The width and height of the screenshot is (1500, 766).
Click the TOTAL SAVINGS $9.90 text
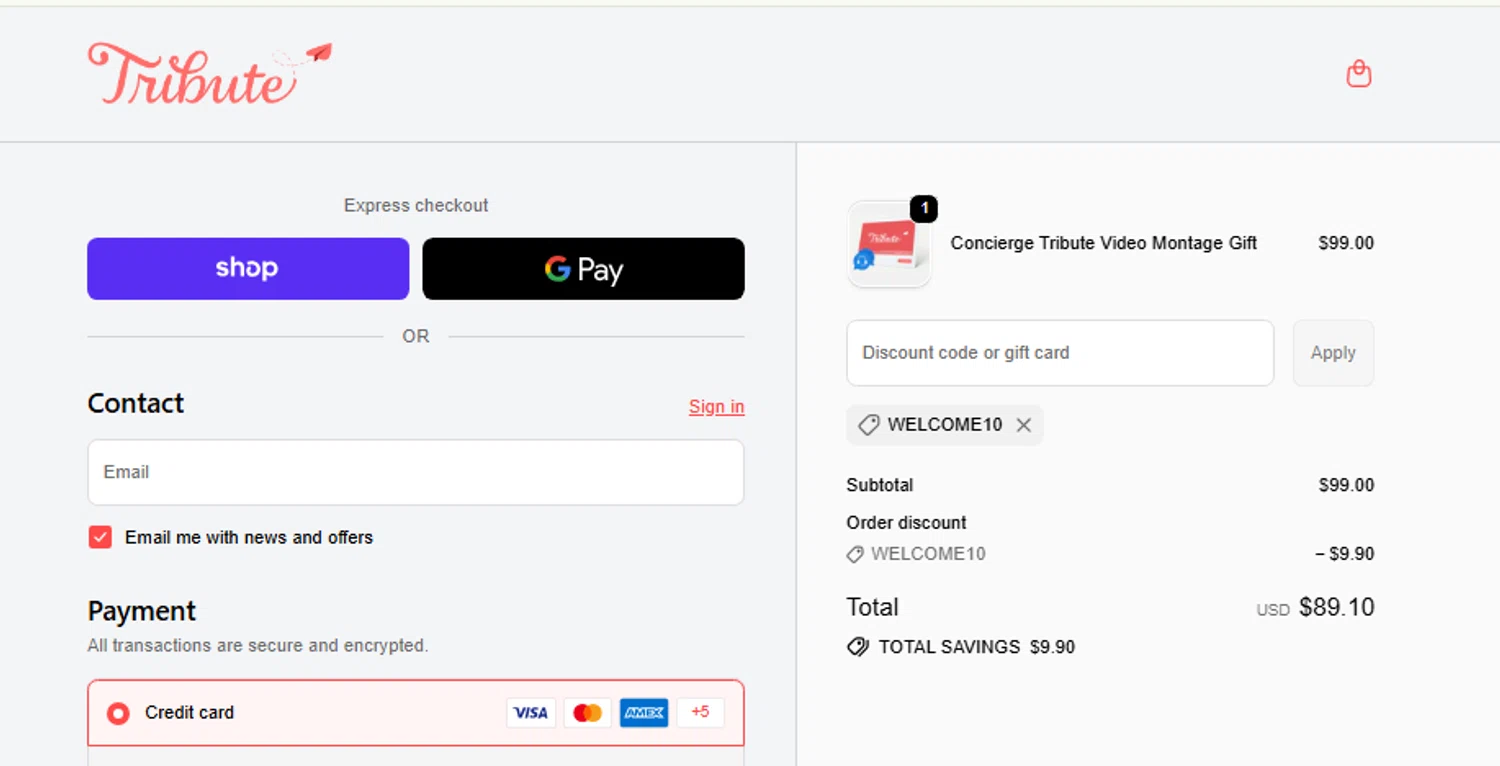click(976, 647)
